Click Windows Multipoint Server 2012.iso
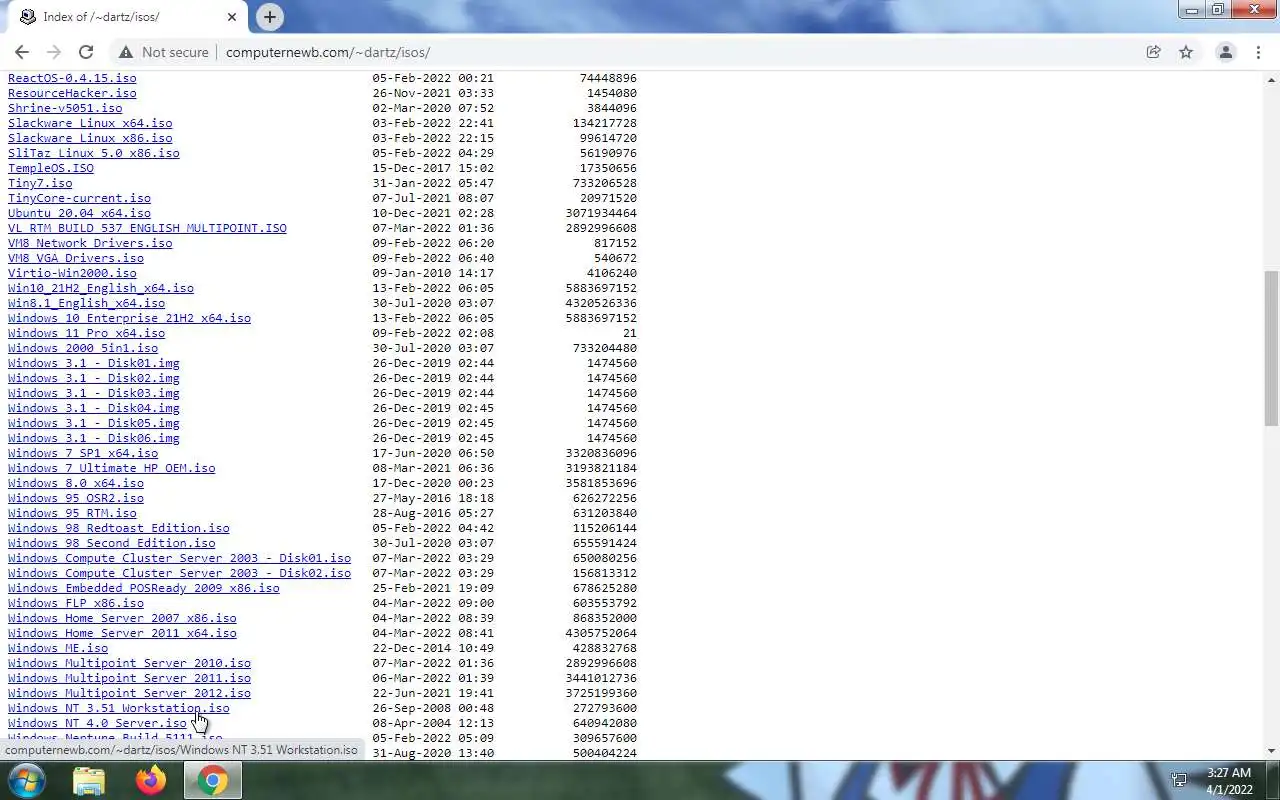The image size is (1280, 800). [129, 693]
